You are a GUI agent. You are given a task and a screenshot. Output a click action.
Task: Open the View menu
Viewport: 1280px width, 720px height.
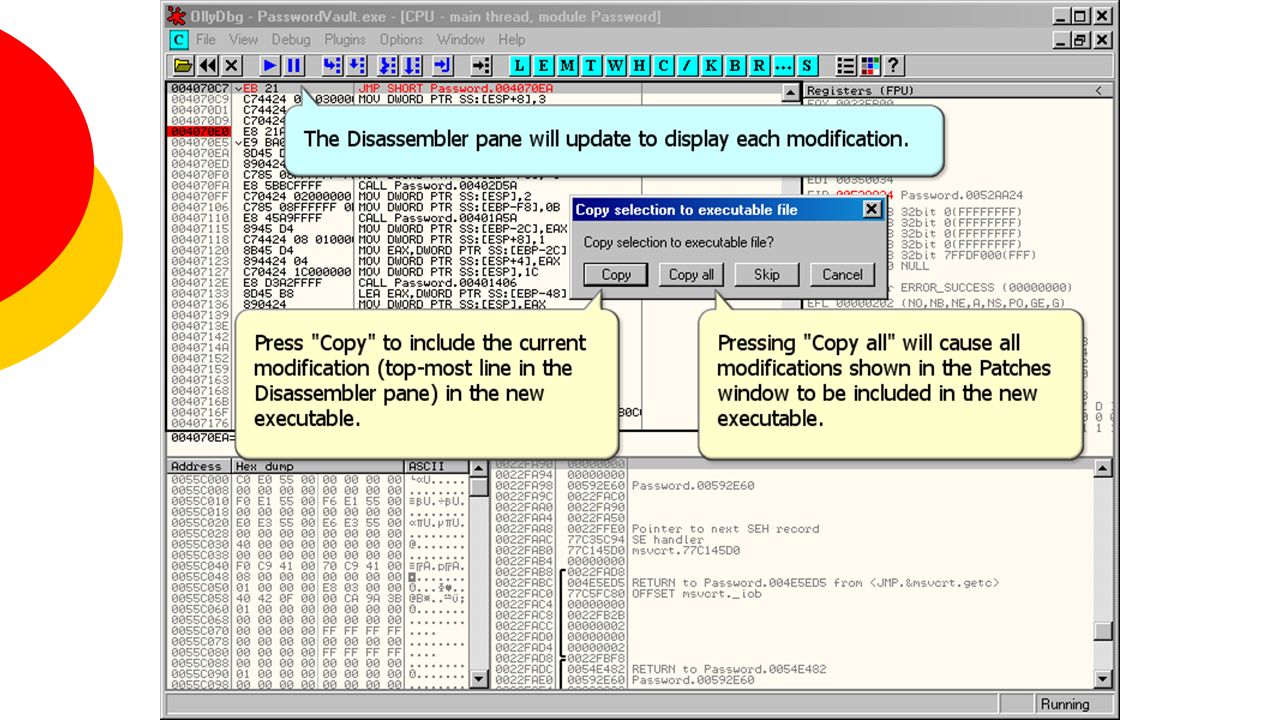[x=243, y=40]
